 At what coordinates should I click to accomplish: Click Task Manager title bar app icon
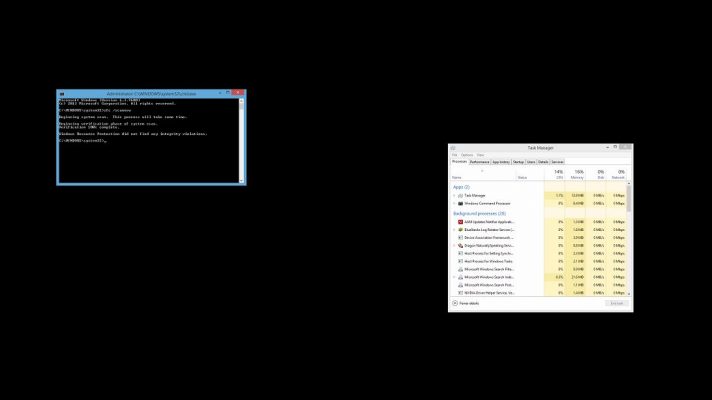point(453,148)
